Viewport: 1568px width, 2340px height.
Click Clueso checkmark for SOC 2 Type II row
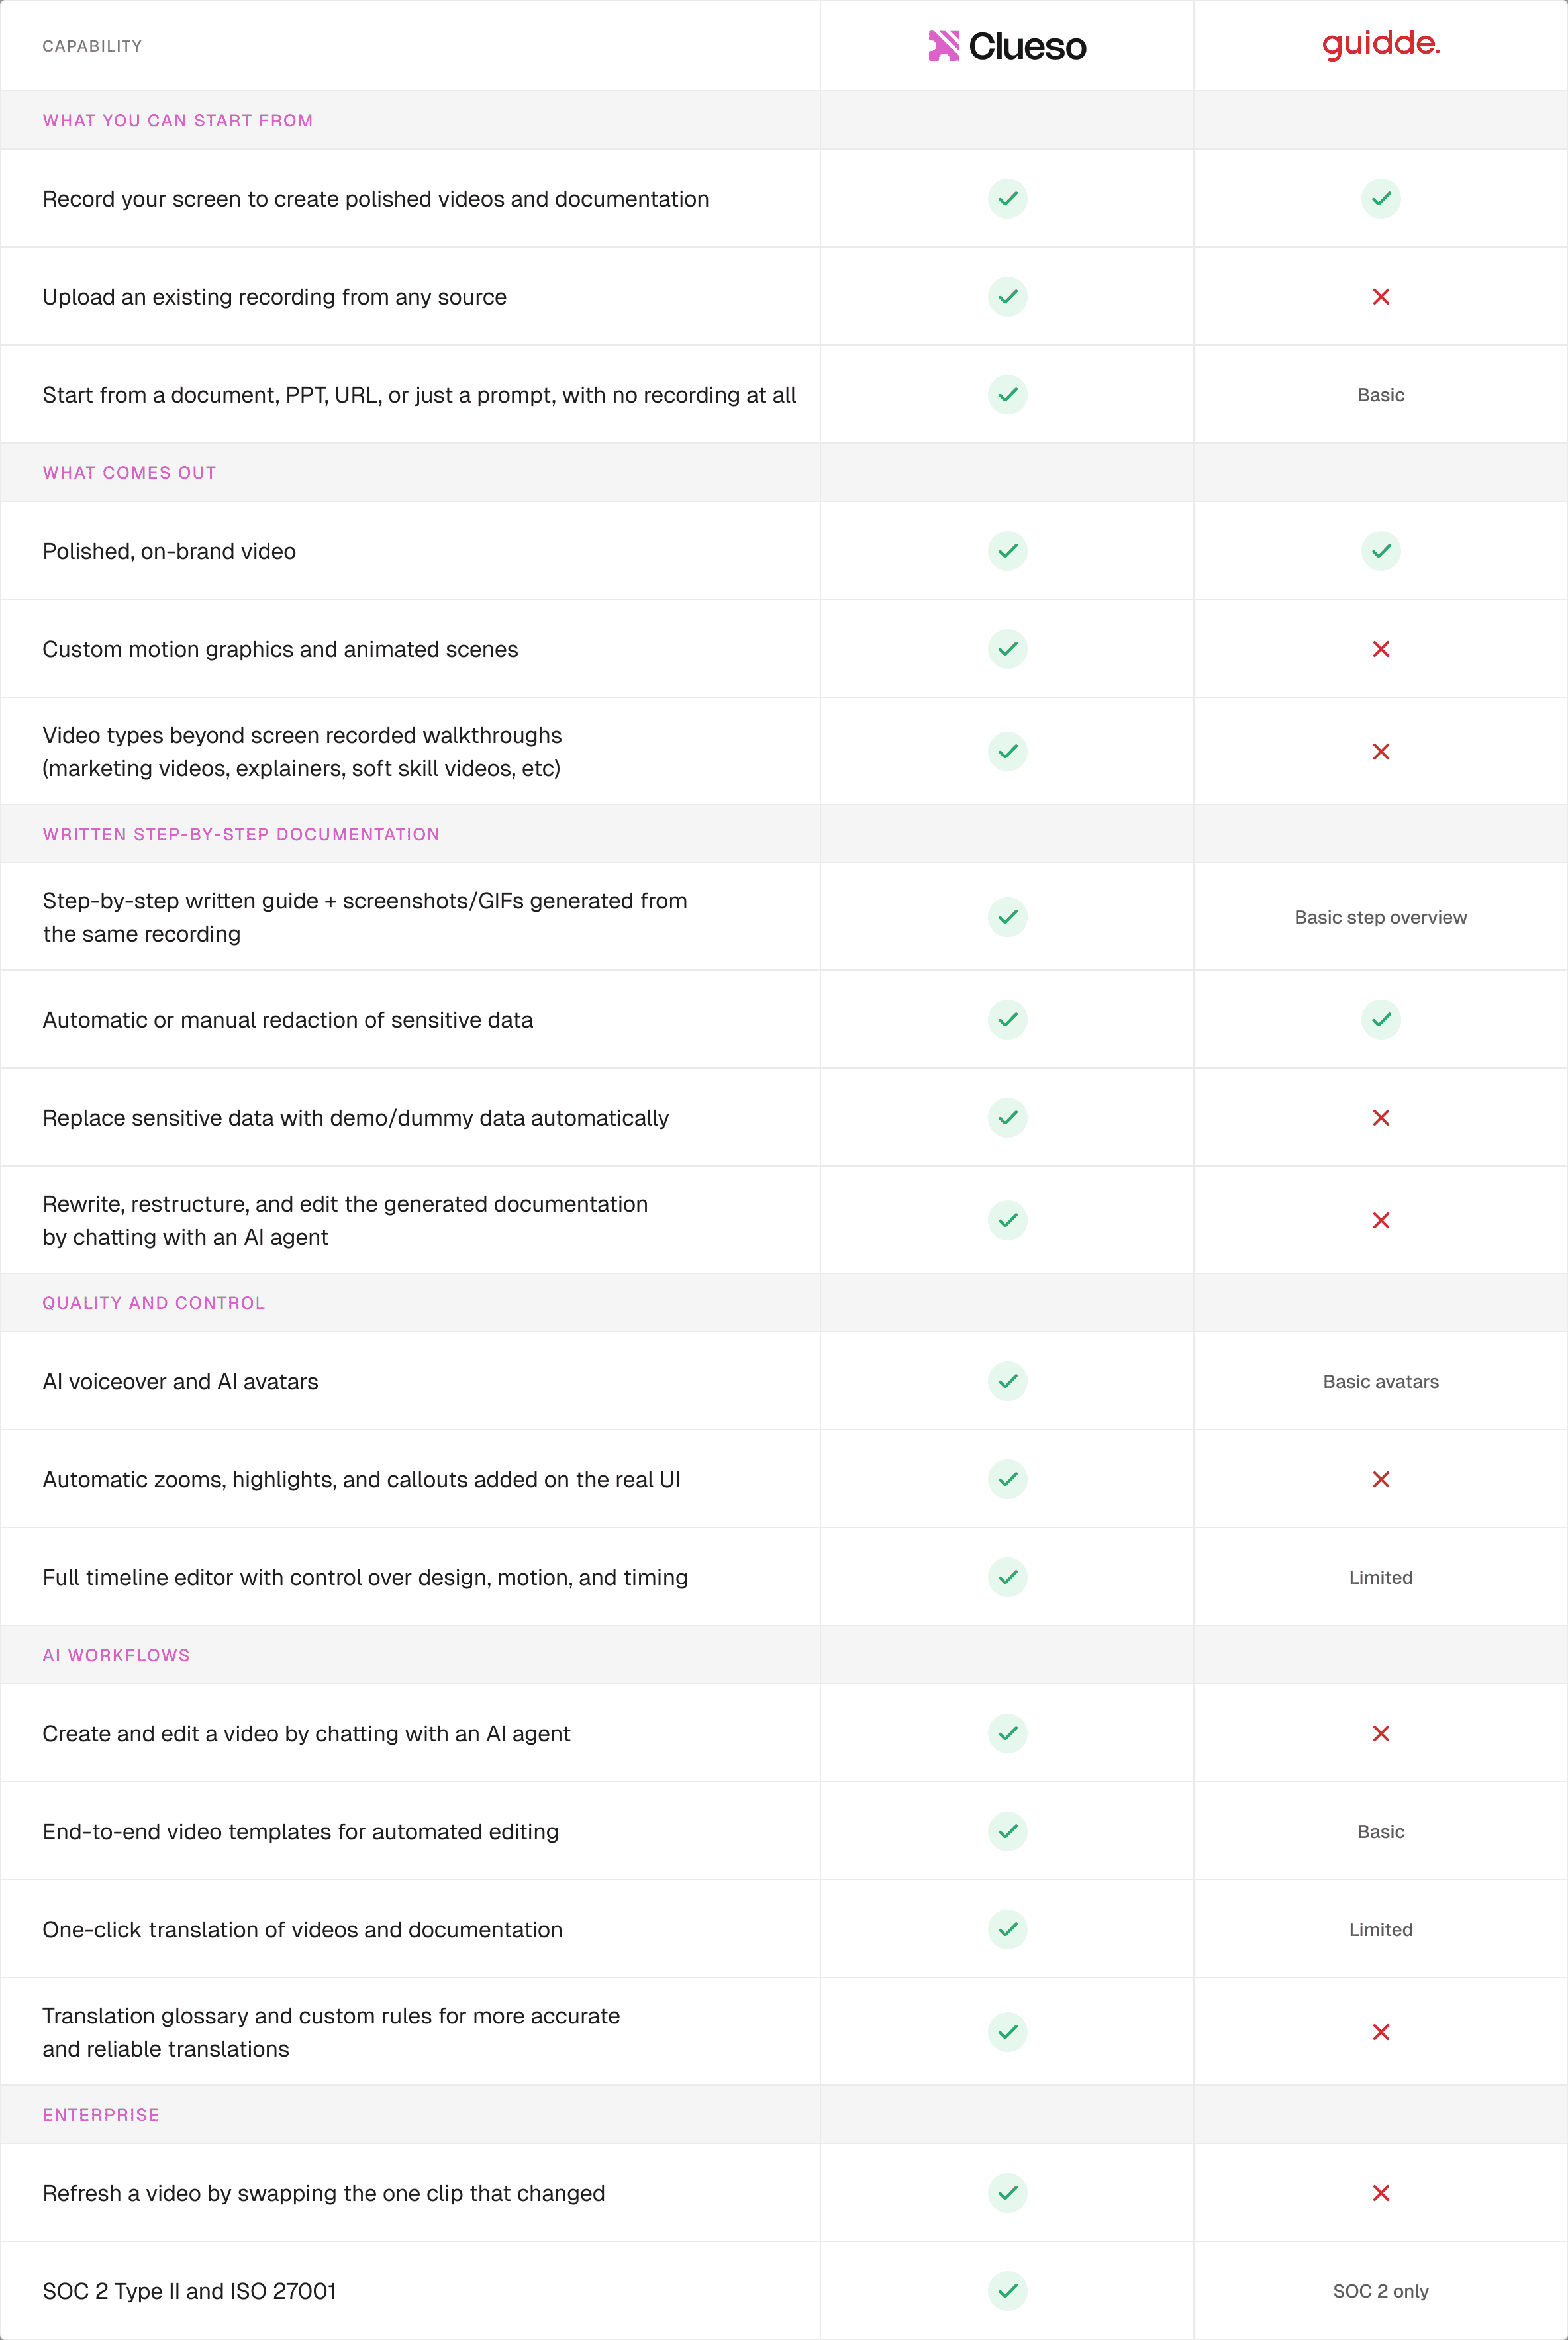pos(1007,2291)
